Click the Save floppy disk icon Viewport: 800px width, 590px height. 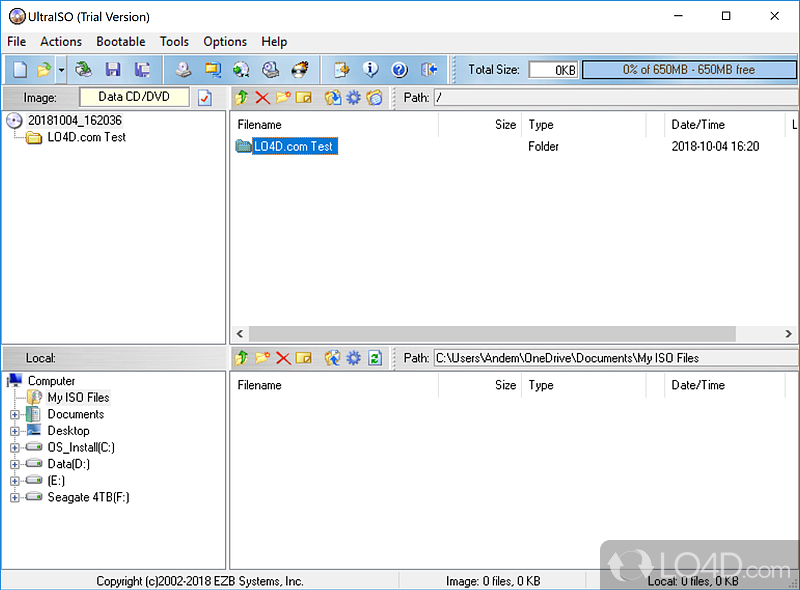[x=113, y=70]
